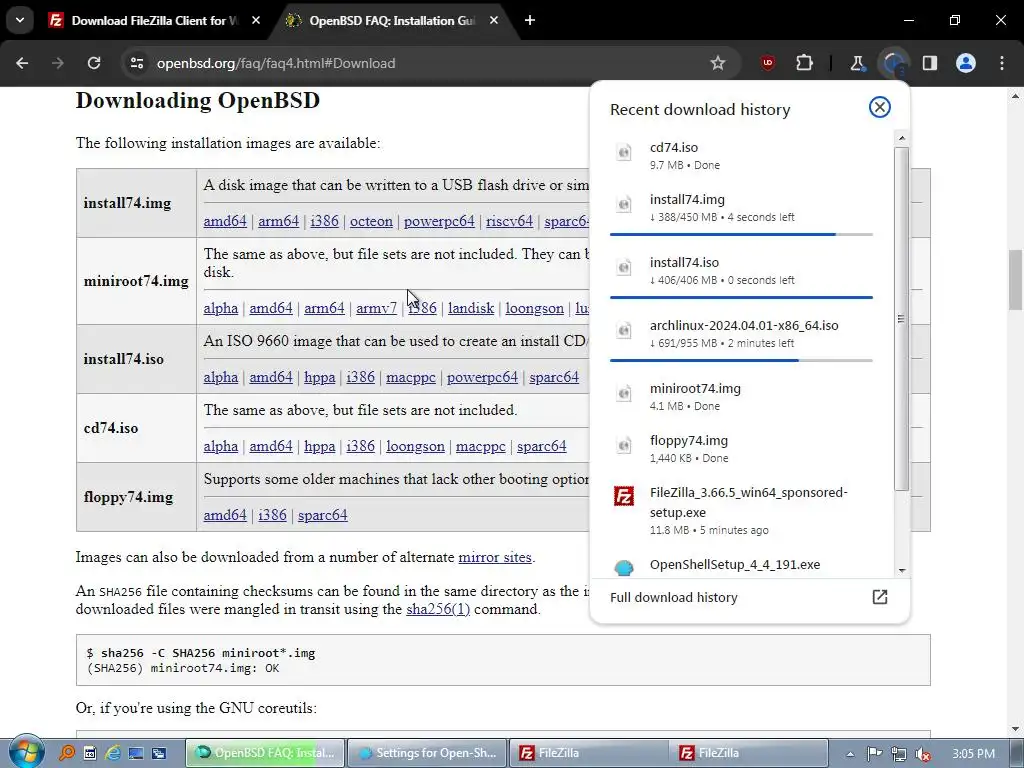This screenshot has width=1024, height=768.
Task: Open the amd64 link for install74.img
Action: point(225,221)
